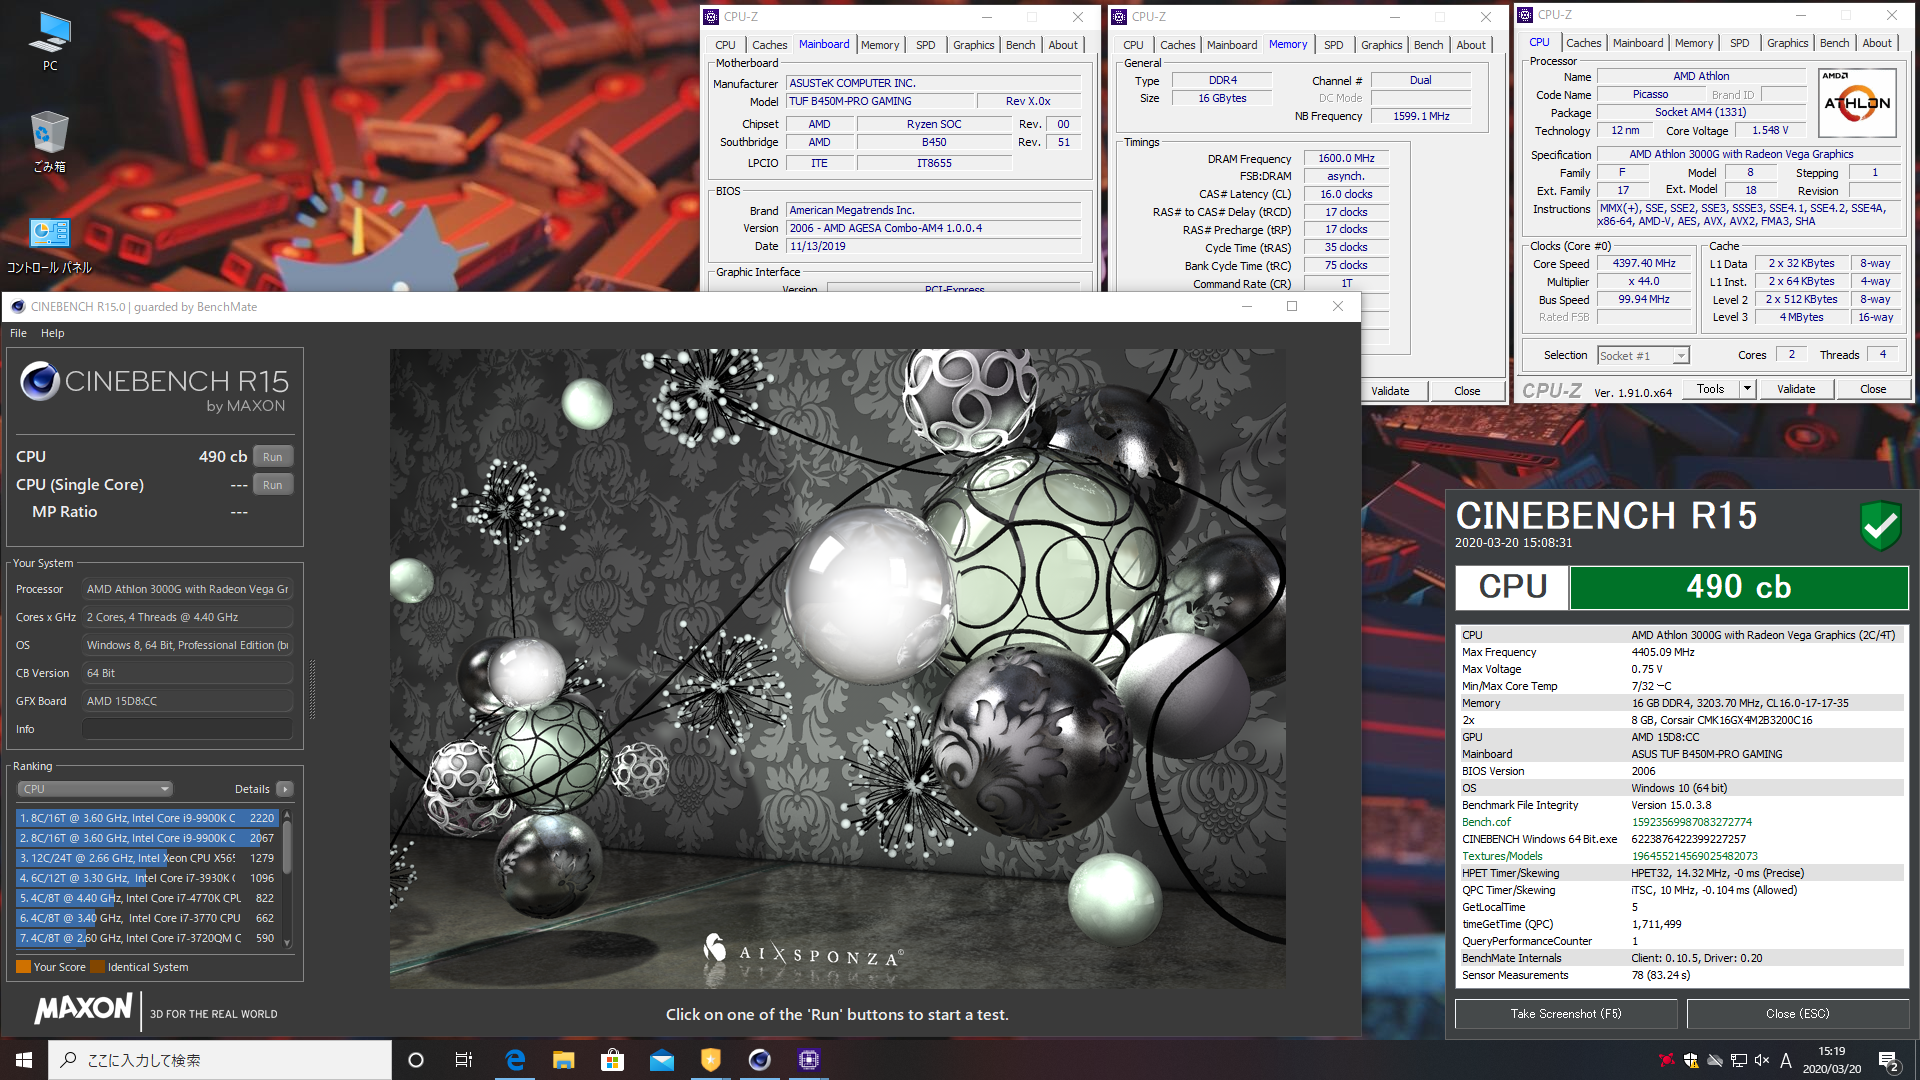Open the CPU ranking type dropdown
This screenshot has height=1080, width=1920.
(95, 789)
